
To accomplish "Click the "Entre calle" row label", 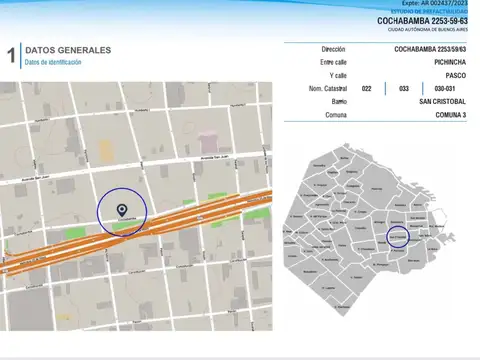I will (333, 62).
